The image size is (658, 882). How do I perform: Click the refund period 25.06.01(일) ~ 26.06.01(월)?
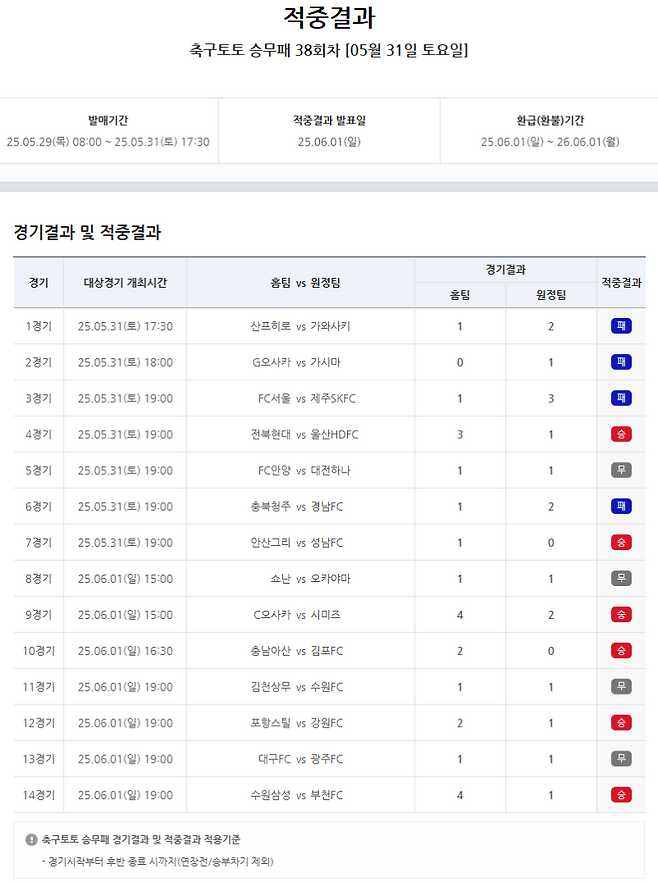point(550,142)
